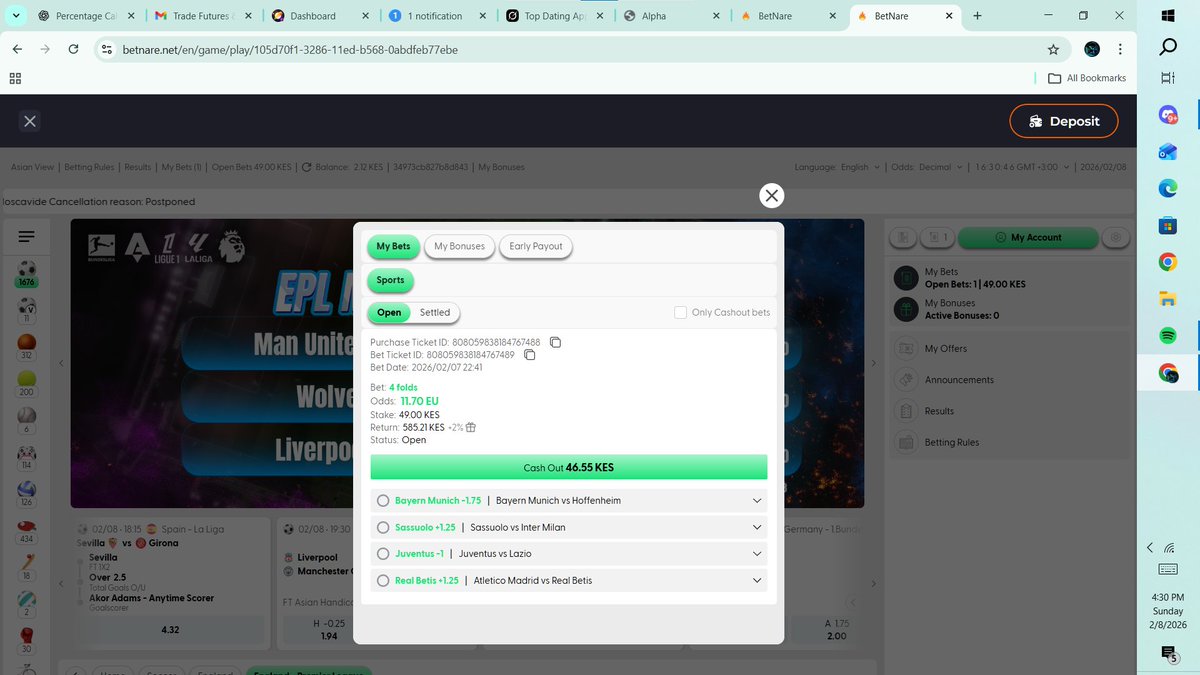Click the My Bets circular icon in sidebar
The width and height of the screenshot is (1200, 675).
pyautogui.click(x=905, y=278)
